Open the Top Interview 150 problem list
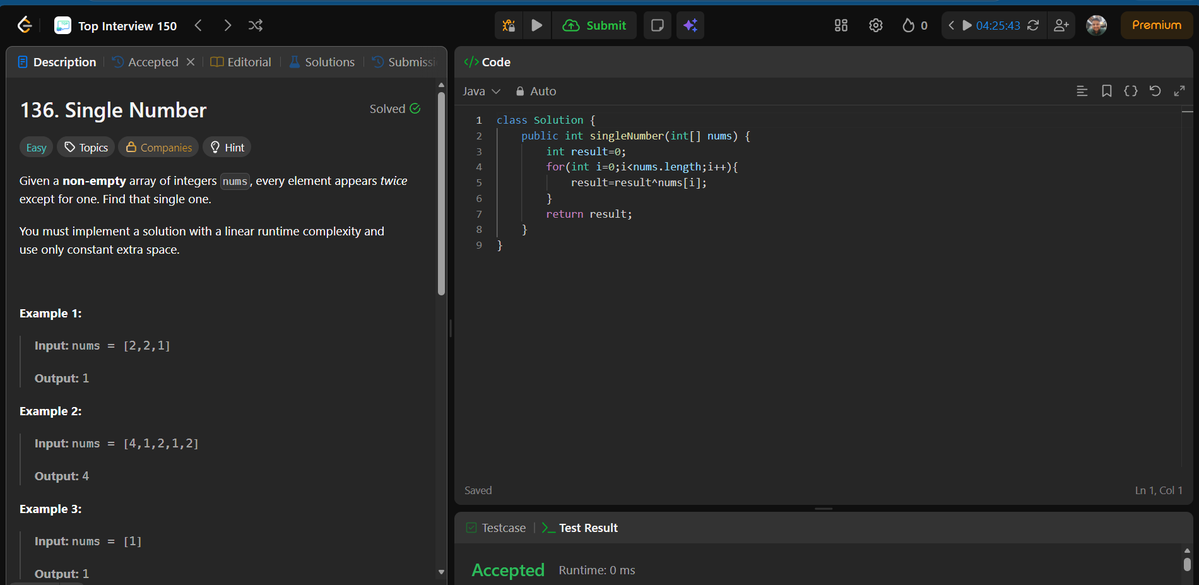 (116, 26)
